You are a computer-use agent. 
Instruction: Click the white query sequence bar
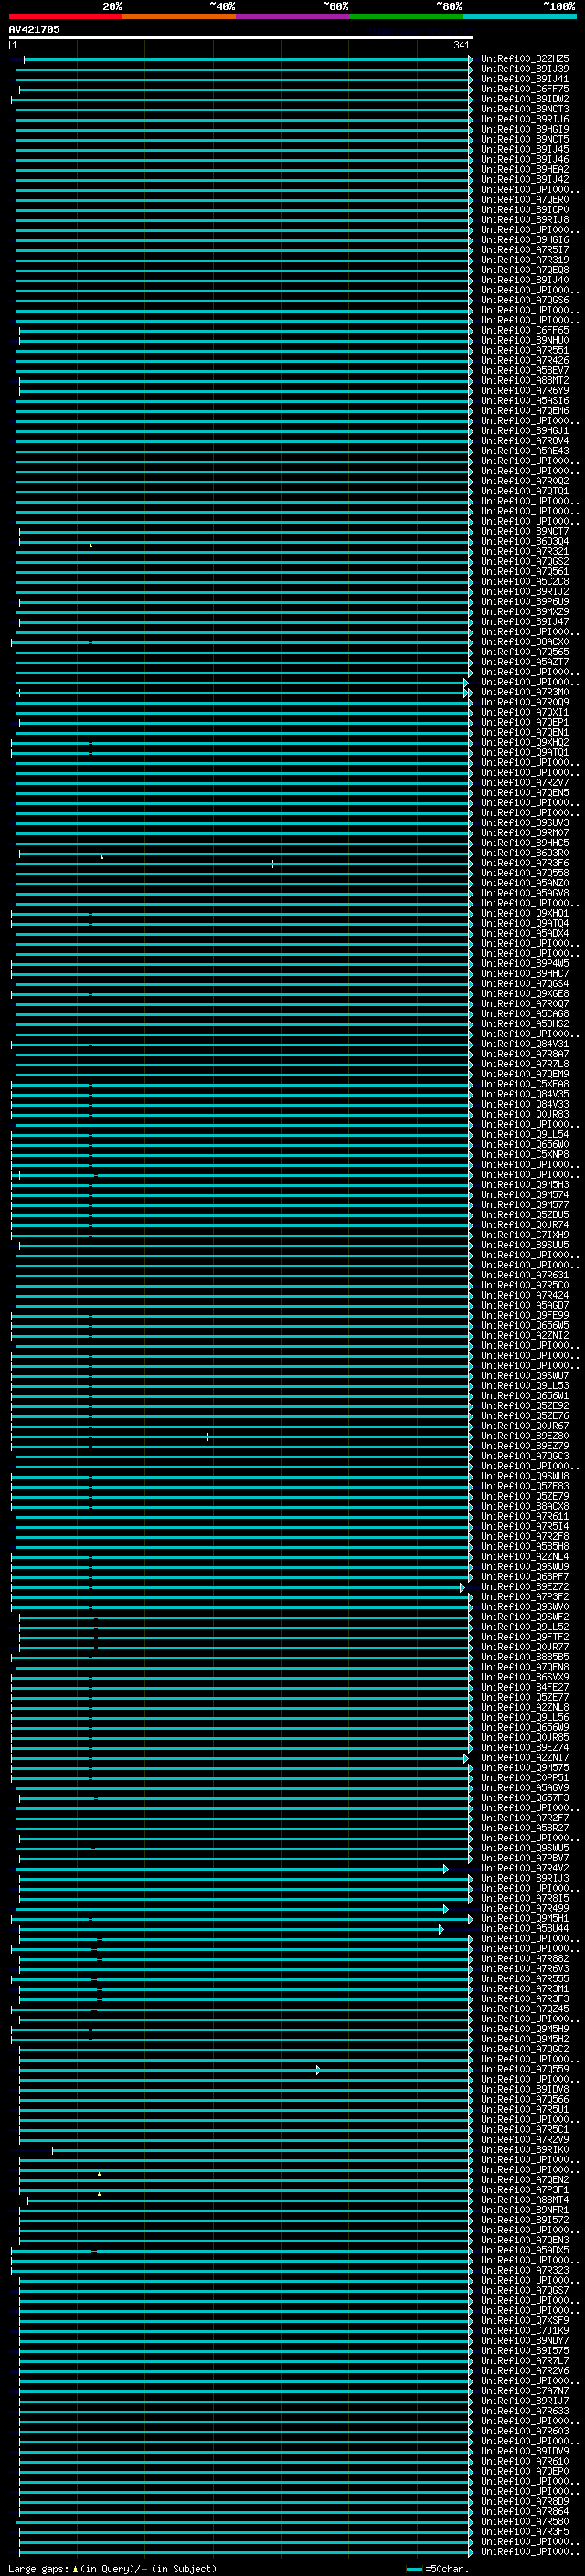(x=241, y=37)
